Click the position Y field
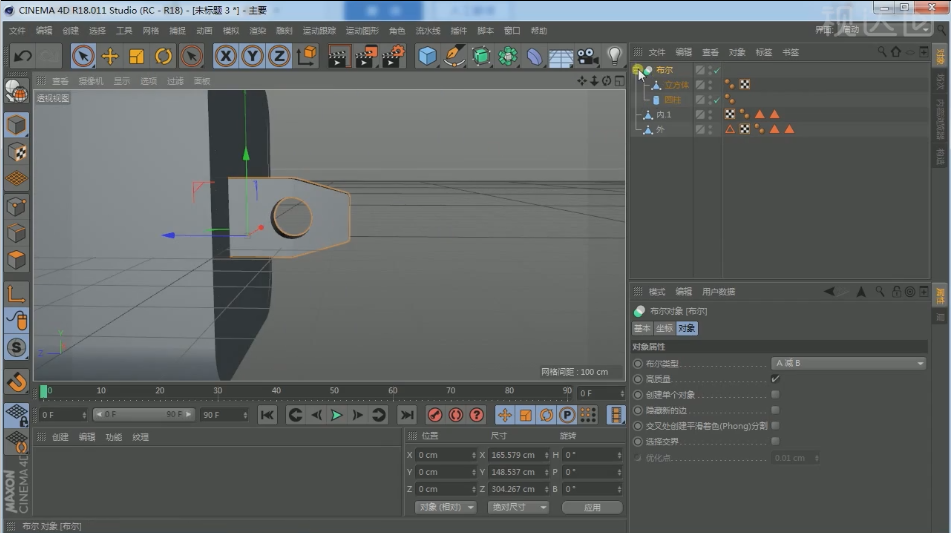This screenshot has height=533, width=951. click(446, 472)
